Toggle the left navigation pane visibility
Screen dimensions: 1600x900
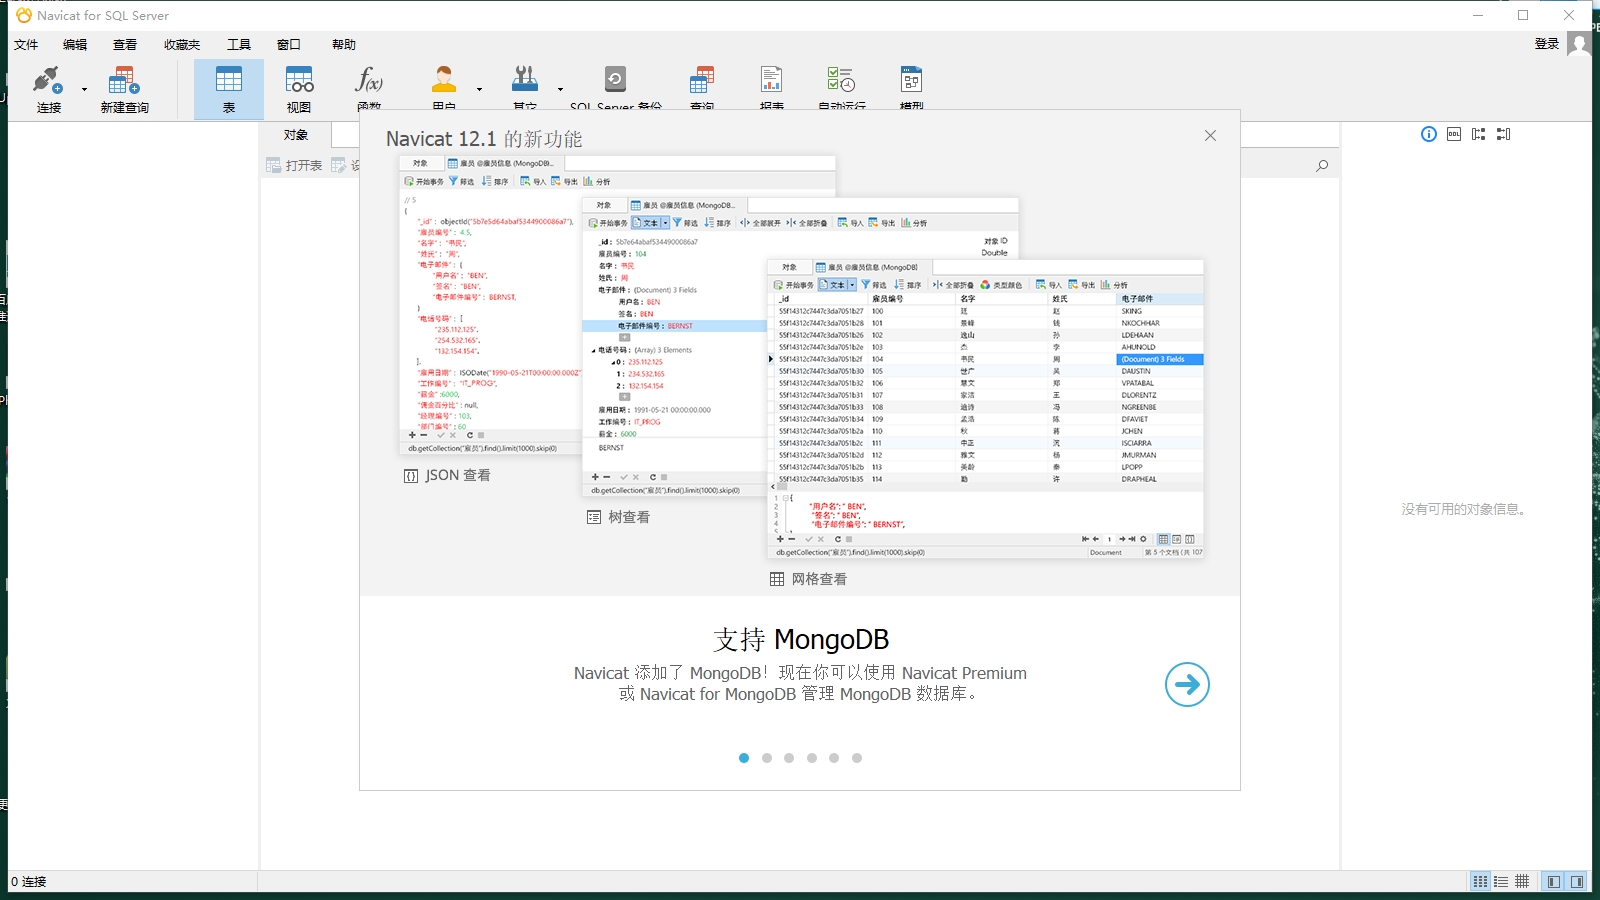(x=1553, y=881)
